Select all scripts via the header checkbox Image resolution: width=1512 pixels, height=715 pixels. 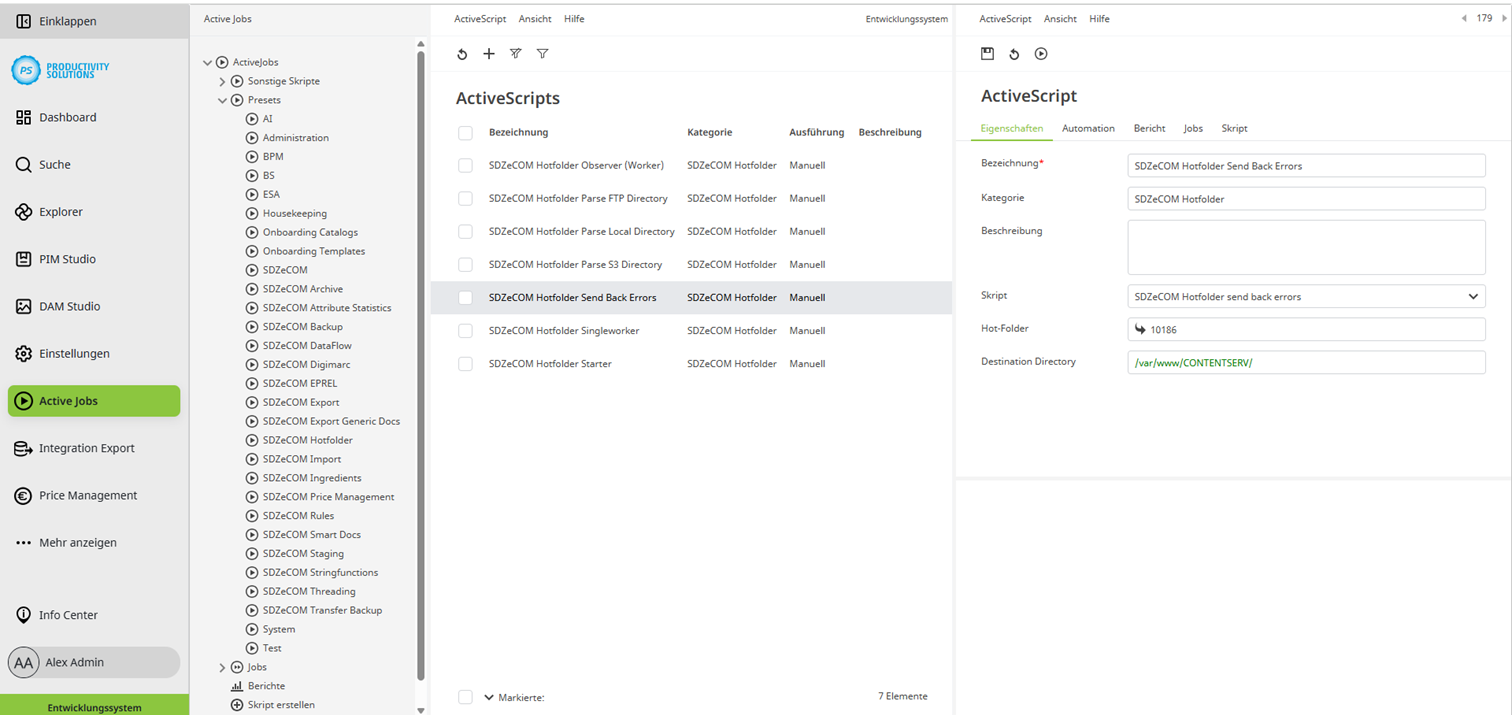click(465, 131)
